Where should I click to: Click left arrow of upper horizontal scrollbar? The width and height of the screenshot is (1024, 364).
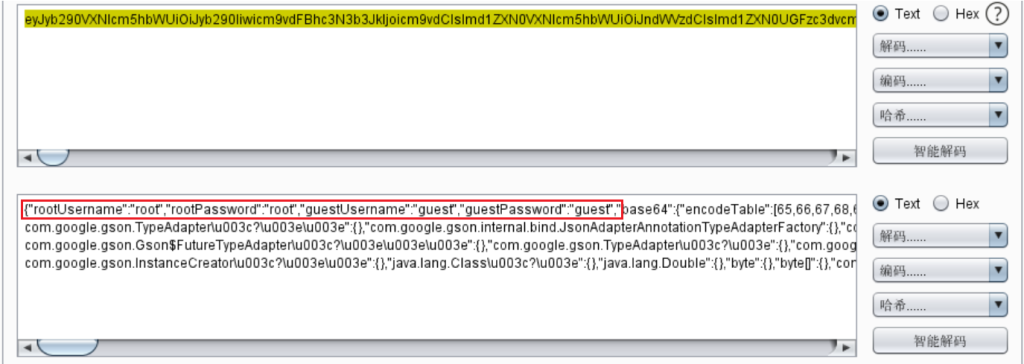click(x=27, y=157)
